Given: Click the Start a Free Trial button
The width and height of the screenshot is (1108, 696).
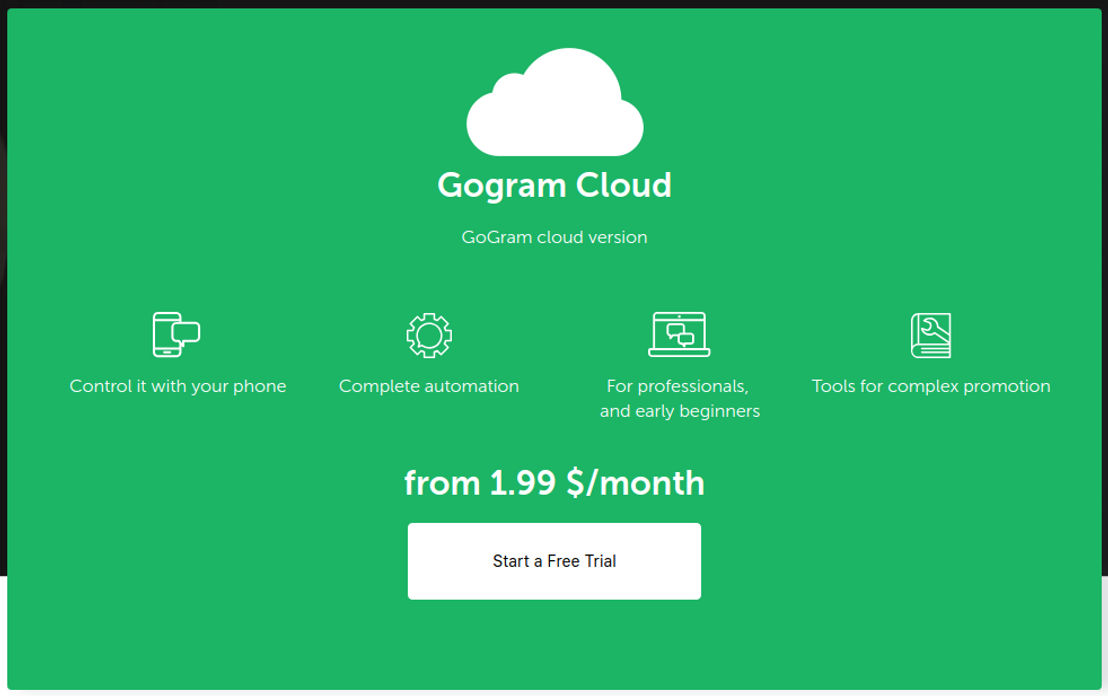Looking at the screenshot, I should pyautogui.click(x=554, y=561).
